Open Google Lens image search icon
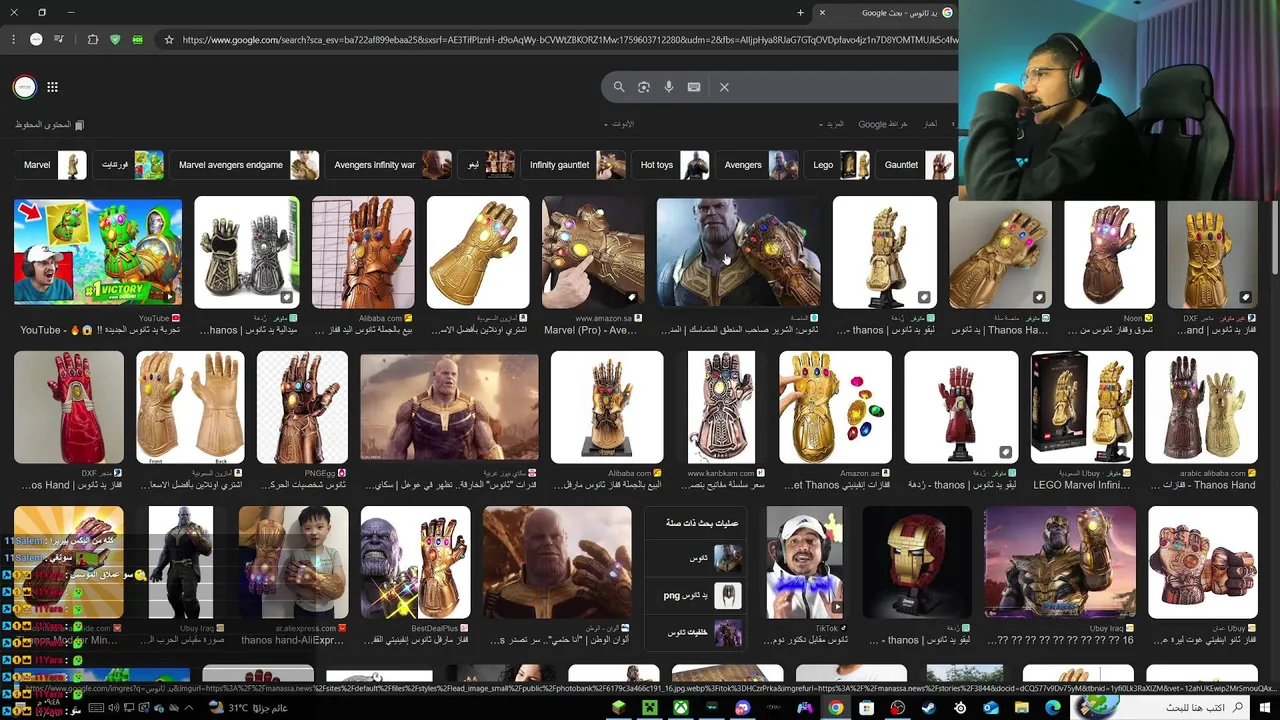The image size is (1280, 720). 644,87
